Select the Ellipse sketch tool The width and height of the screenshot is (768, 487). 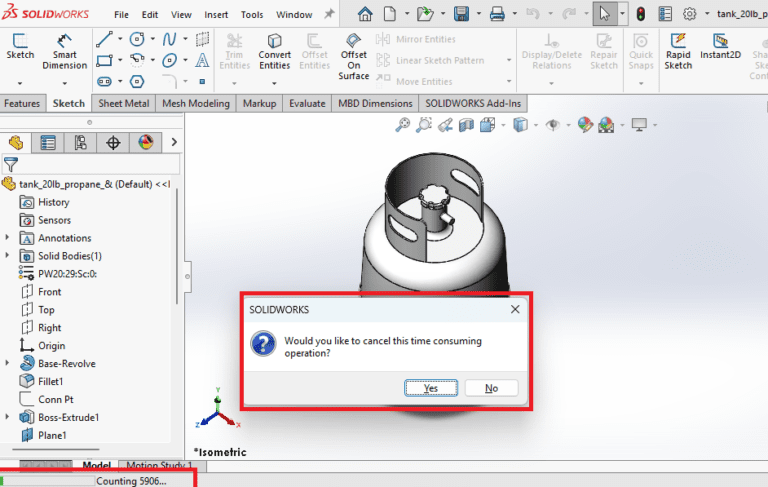pos(169,60)
